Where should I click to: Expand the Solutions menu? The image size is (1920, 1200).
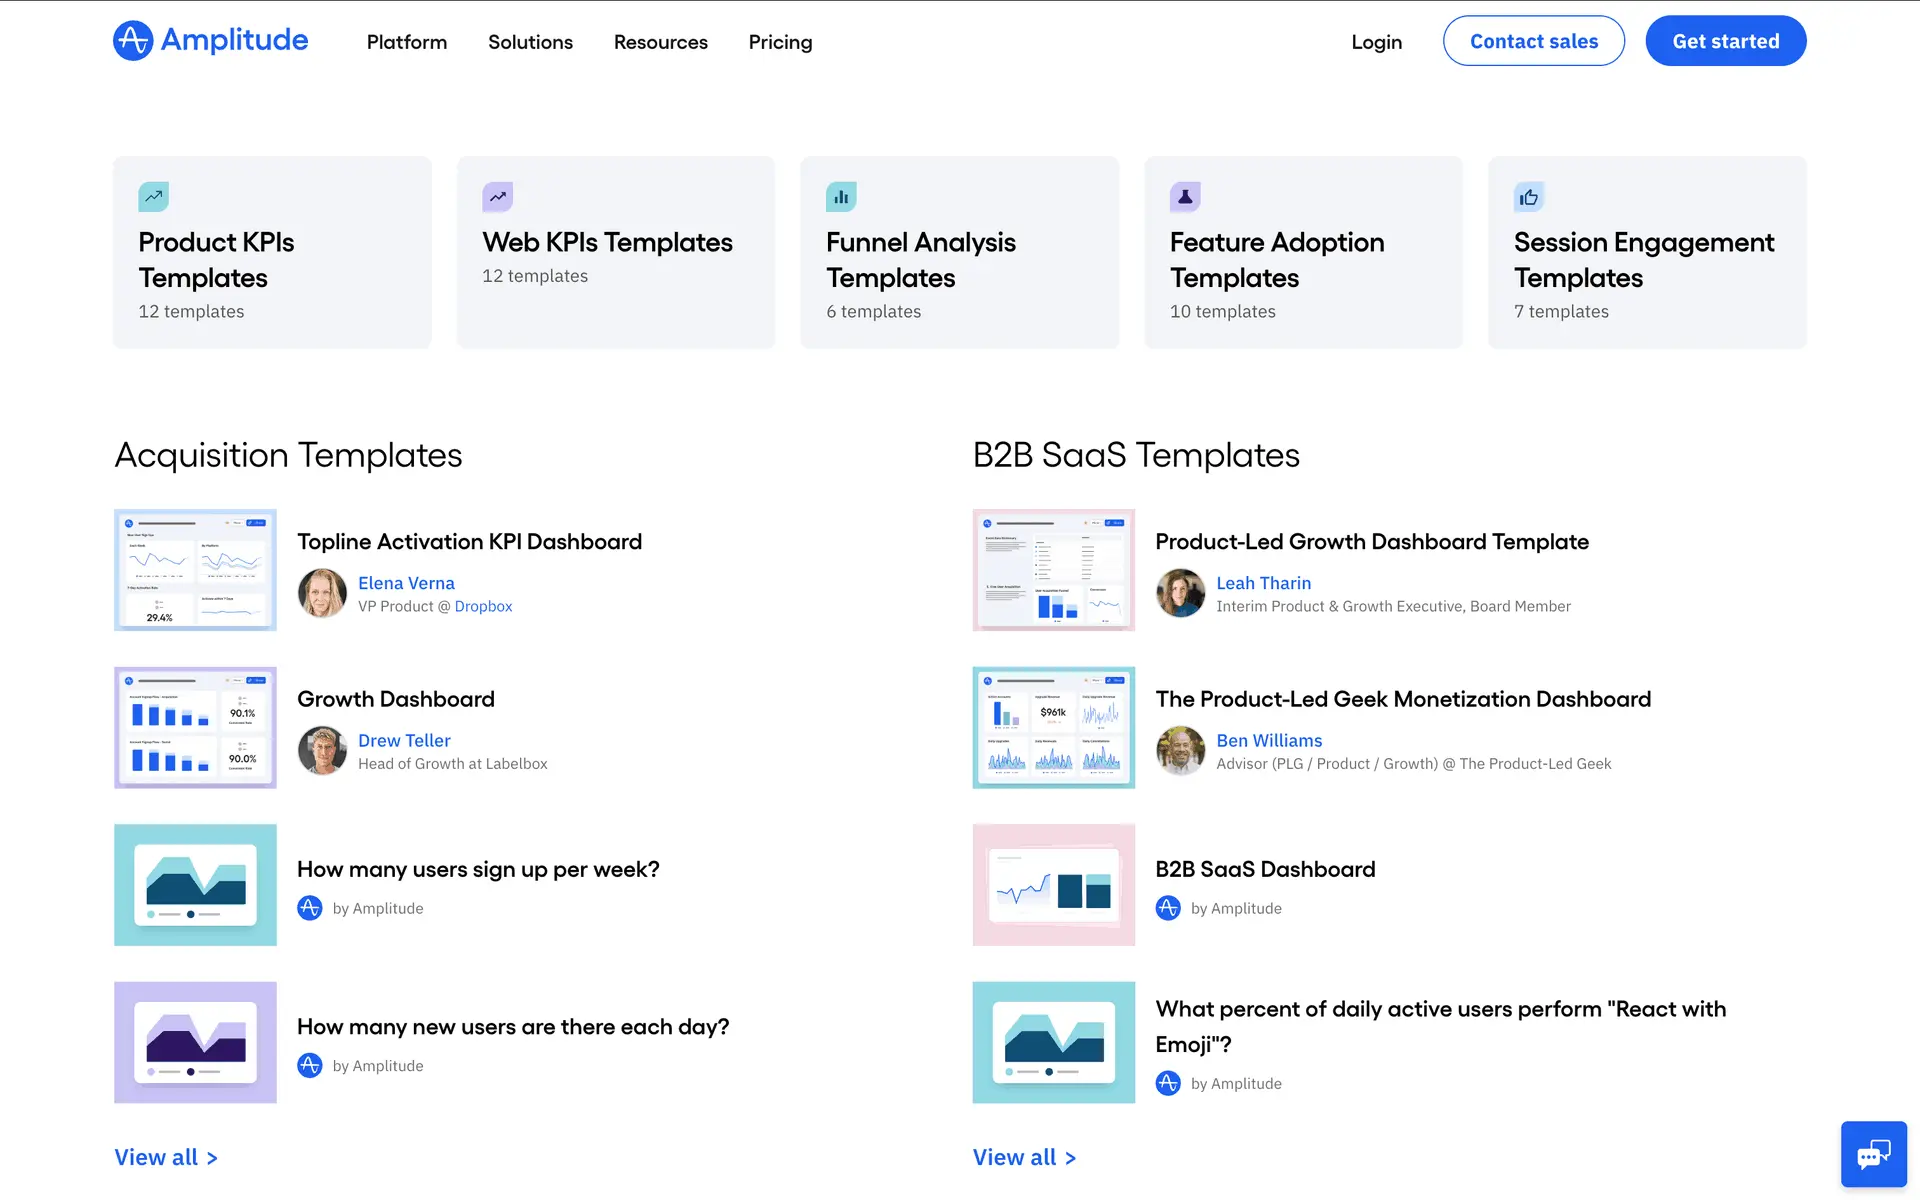point(530,42)
